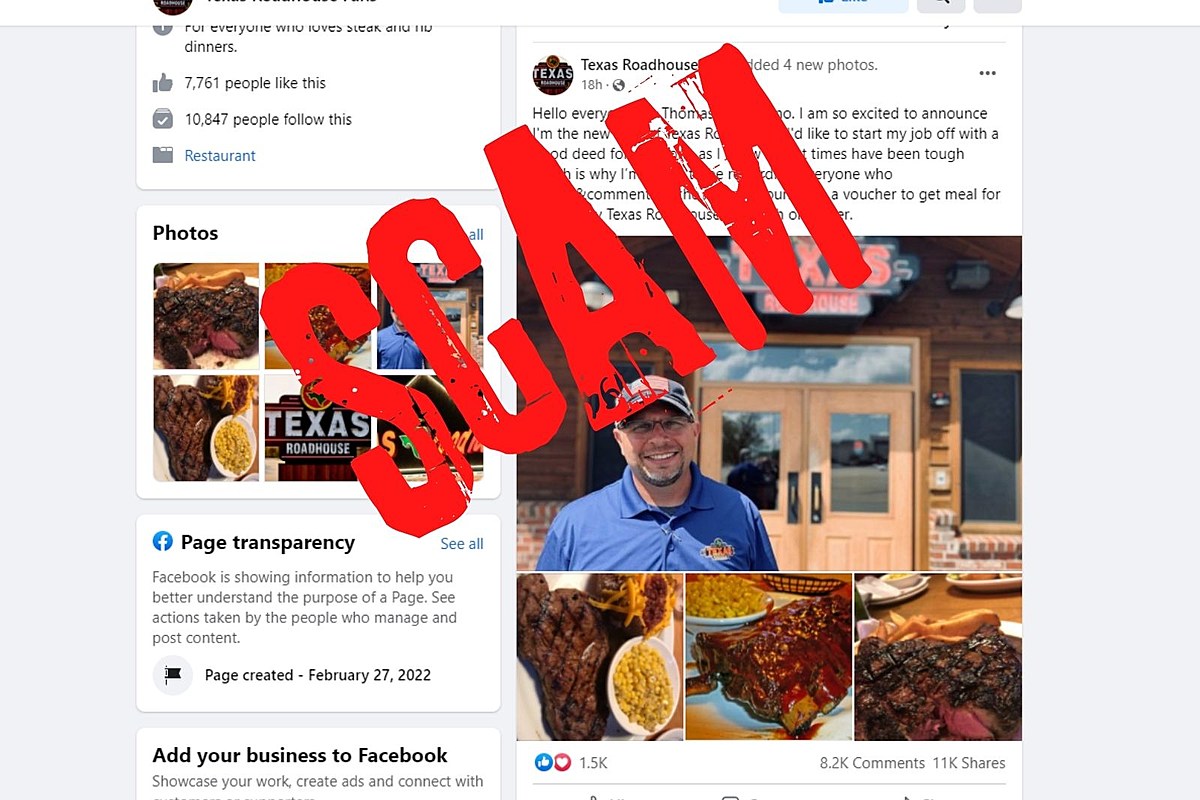Open the Restaurant category link
The height and width of the screenshot is (800, 1200).
coord(220,155)
